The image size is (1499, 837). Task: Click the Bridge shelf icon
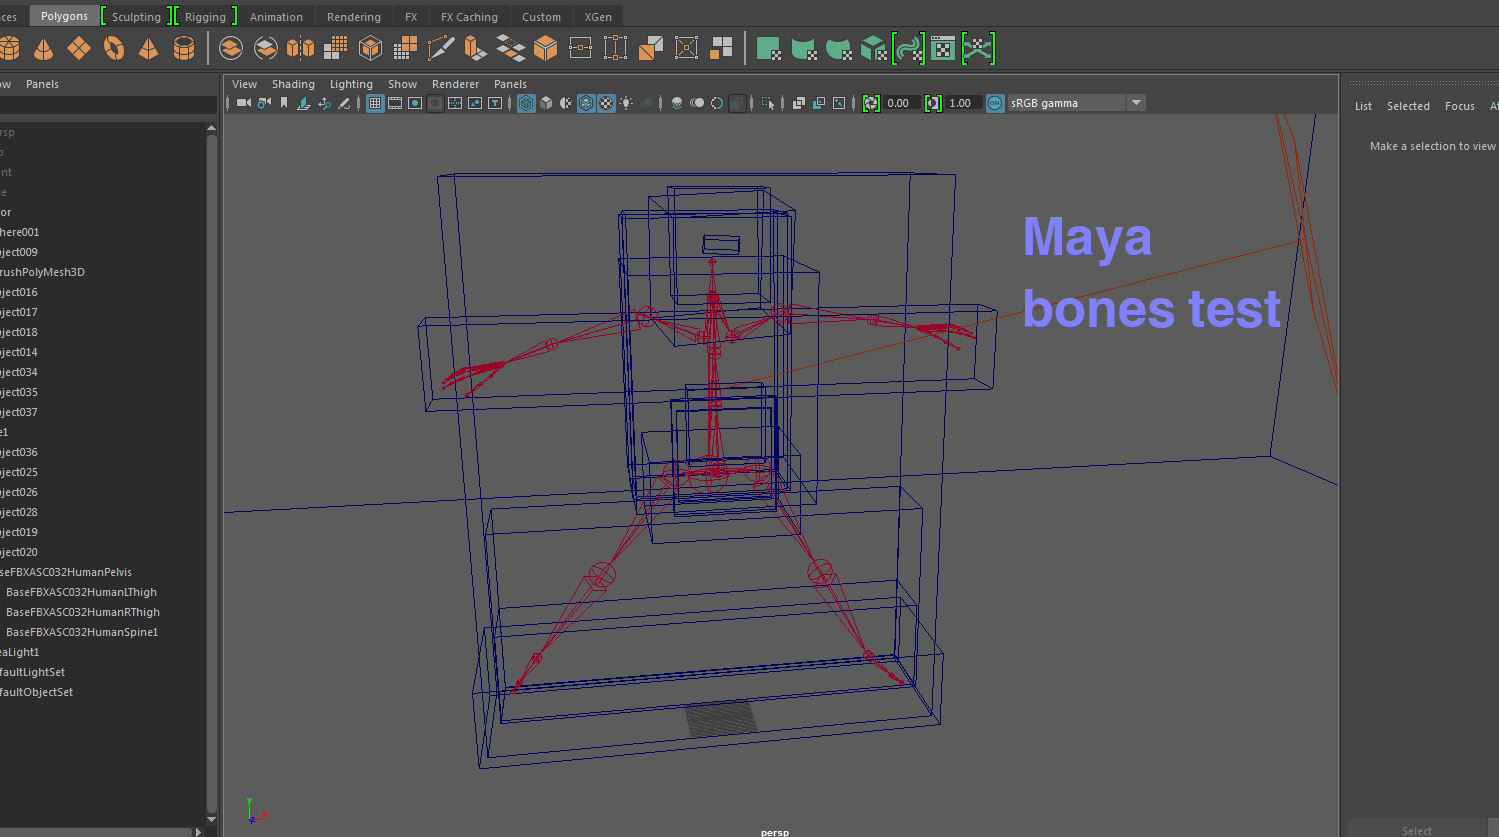(510, 48)
